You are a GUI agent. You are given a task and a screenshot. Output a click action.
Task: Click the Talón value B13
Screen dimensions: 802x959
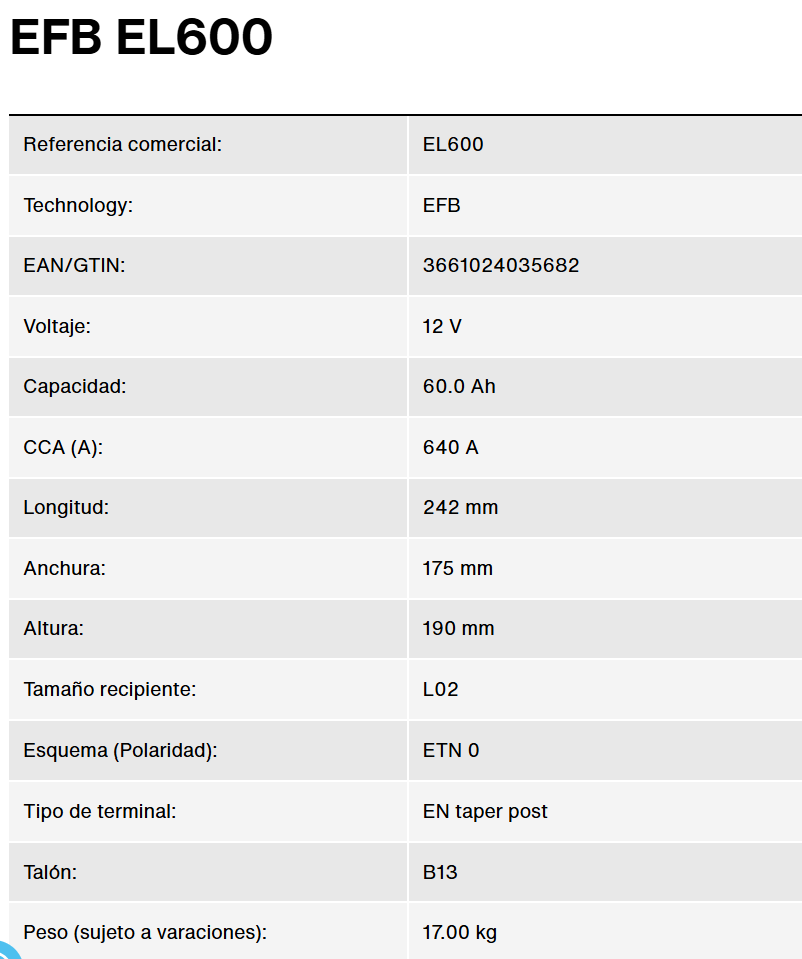[x=440, y=872]
